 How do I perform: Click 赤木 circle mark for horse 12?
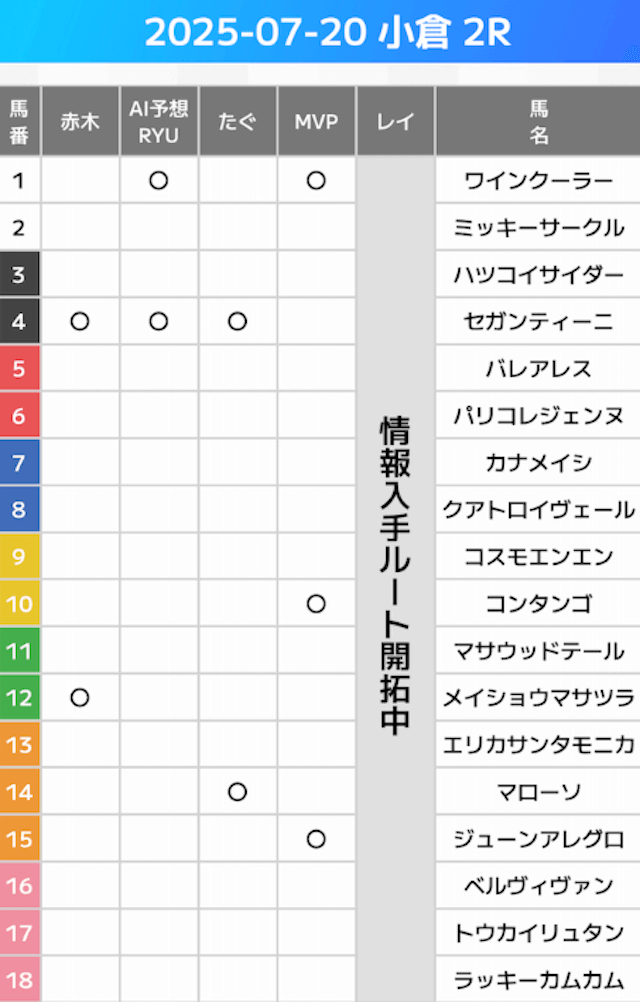[x=80, y=698]
